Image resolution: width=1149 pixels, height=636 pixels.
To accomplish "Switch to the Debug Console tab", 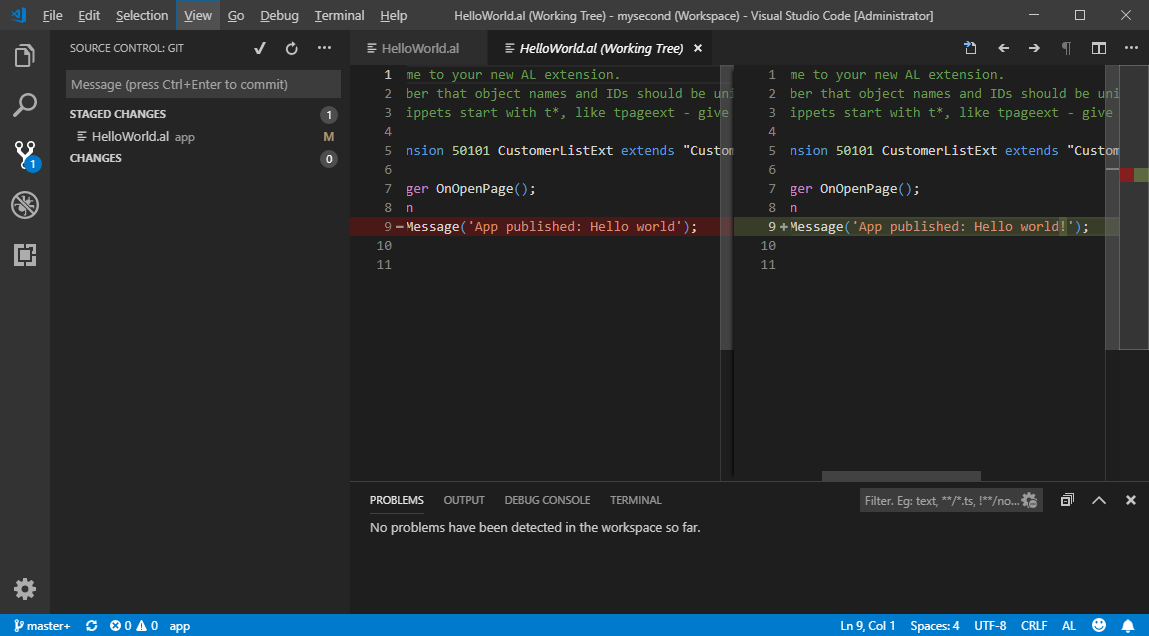I will point(547,500).
